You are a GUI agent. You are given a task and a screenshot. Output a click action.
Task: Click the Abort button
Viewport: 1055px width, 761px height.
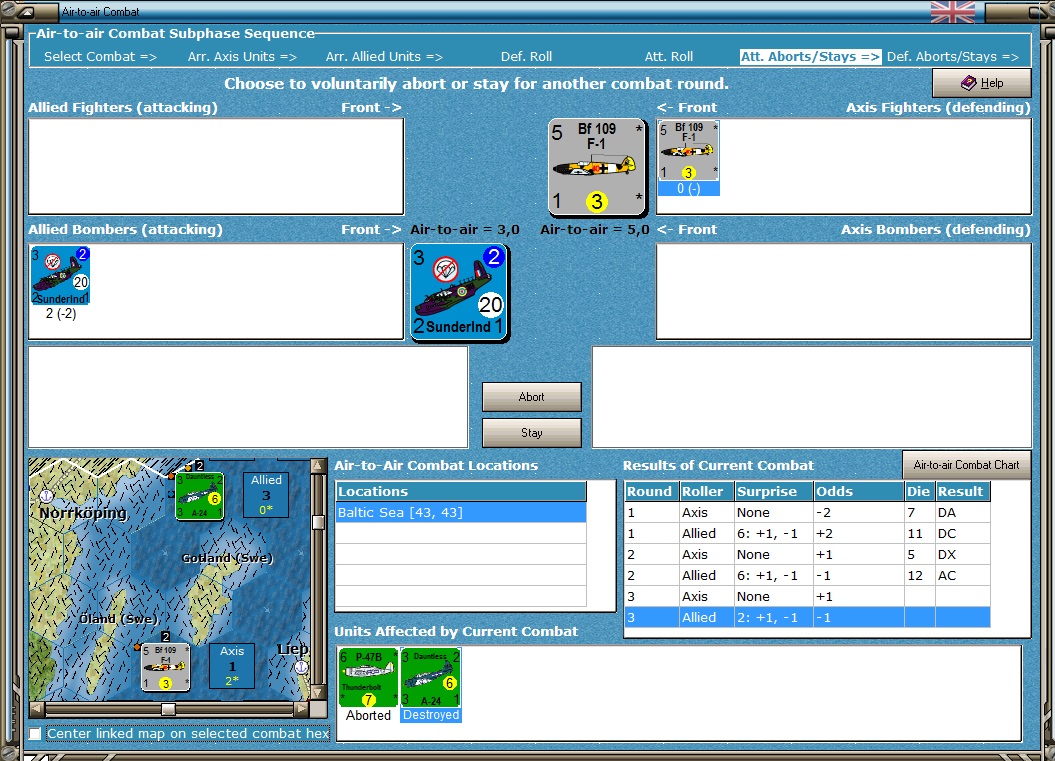(532, 397)
